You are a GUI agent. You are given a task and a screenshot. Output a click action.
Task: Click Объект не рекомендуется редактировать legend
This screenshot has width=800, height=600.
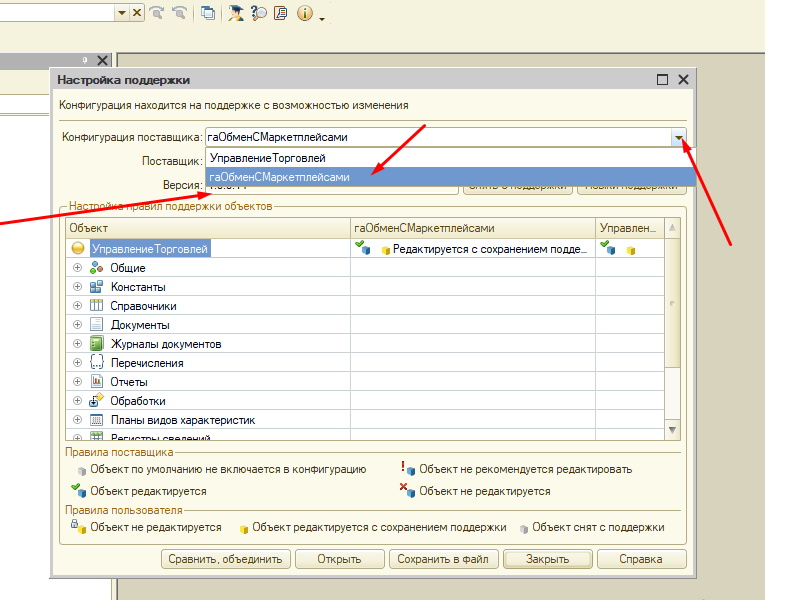click(x=526, y=469)
